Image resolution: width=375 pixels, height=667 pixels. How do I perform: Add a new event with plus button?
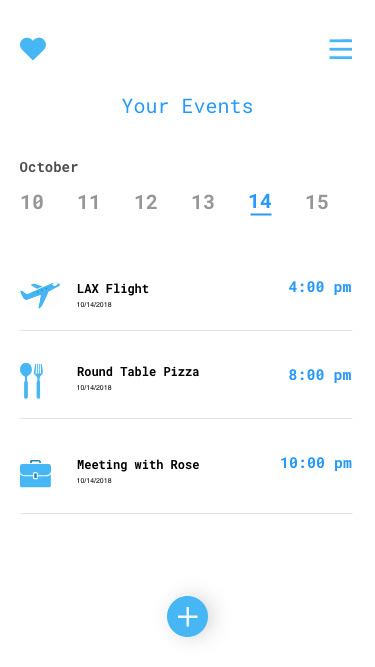coord(188,616)
